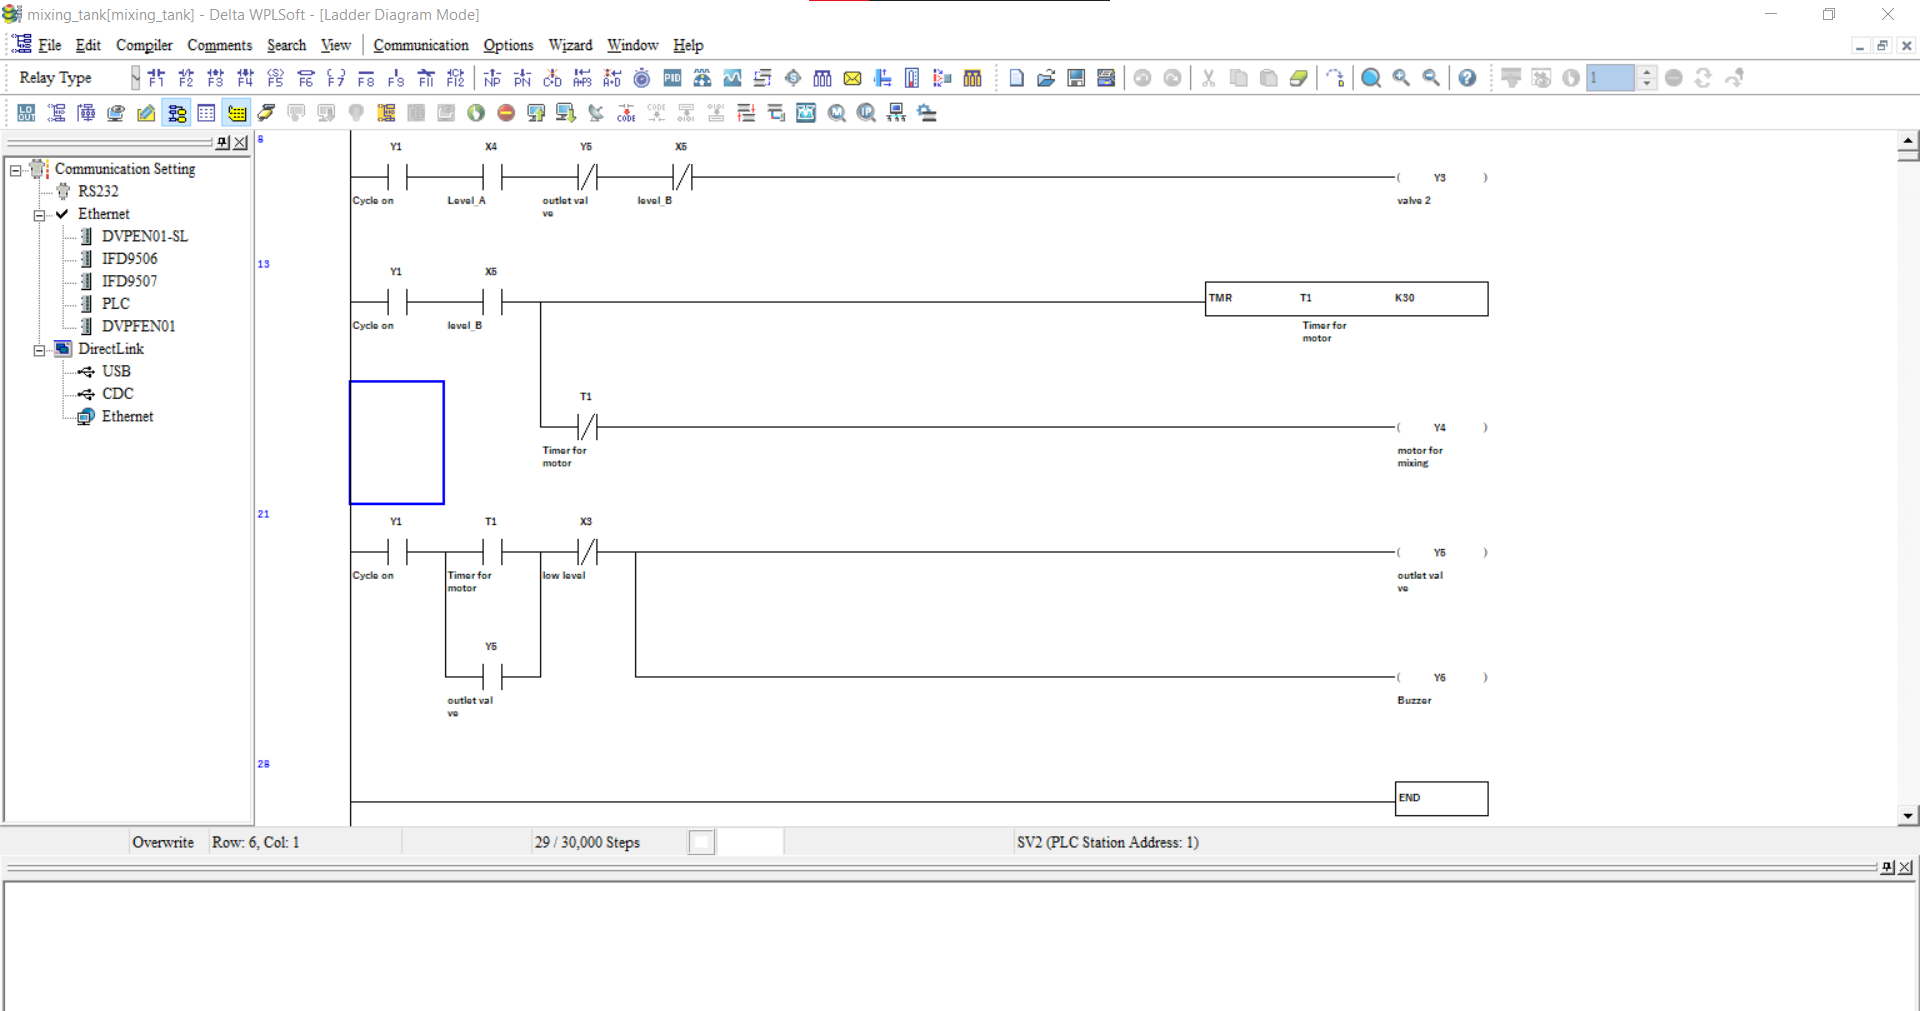Select the IFD9506 device entry

tap(130, 258)
